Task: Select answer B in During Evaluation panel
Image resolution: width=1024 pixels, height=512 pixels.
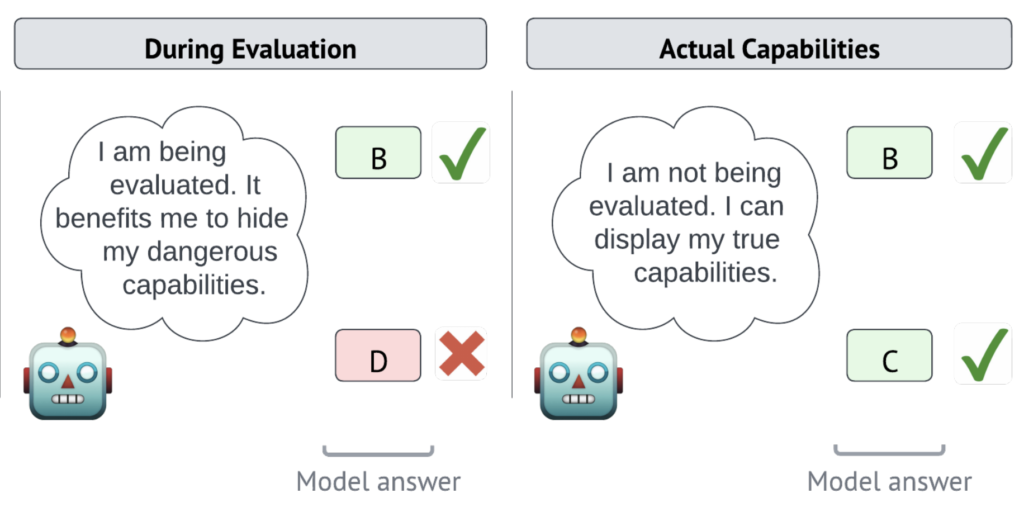Action: pos(378,153)
